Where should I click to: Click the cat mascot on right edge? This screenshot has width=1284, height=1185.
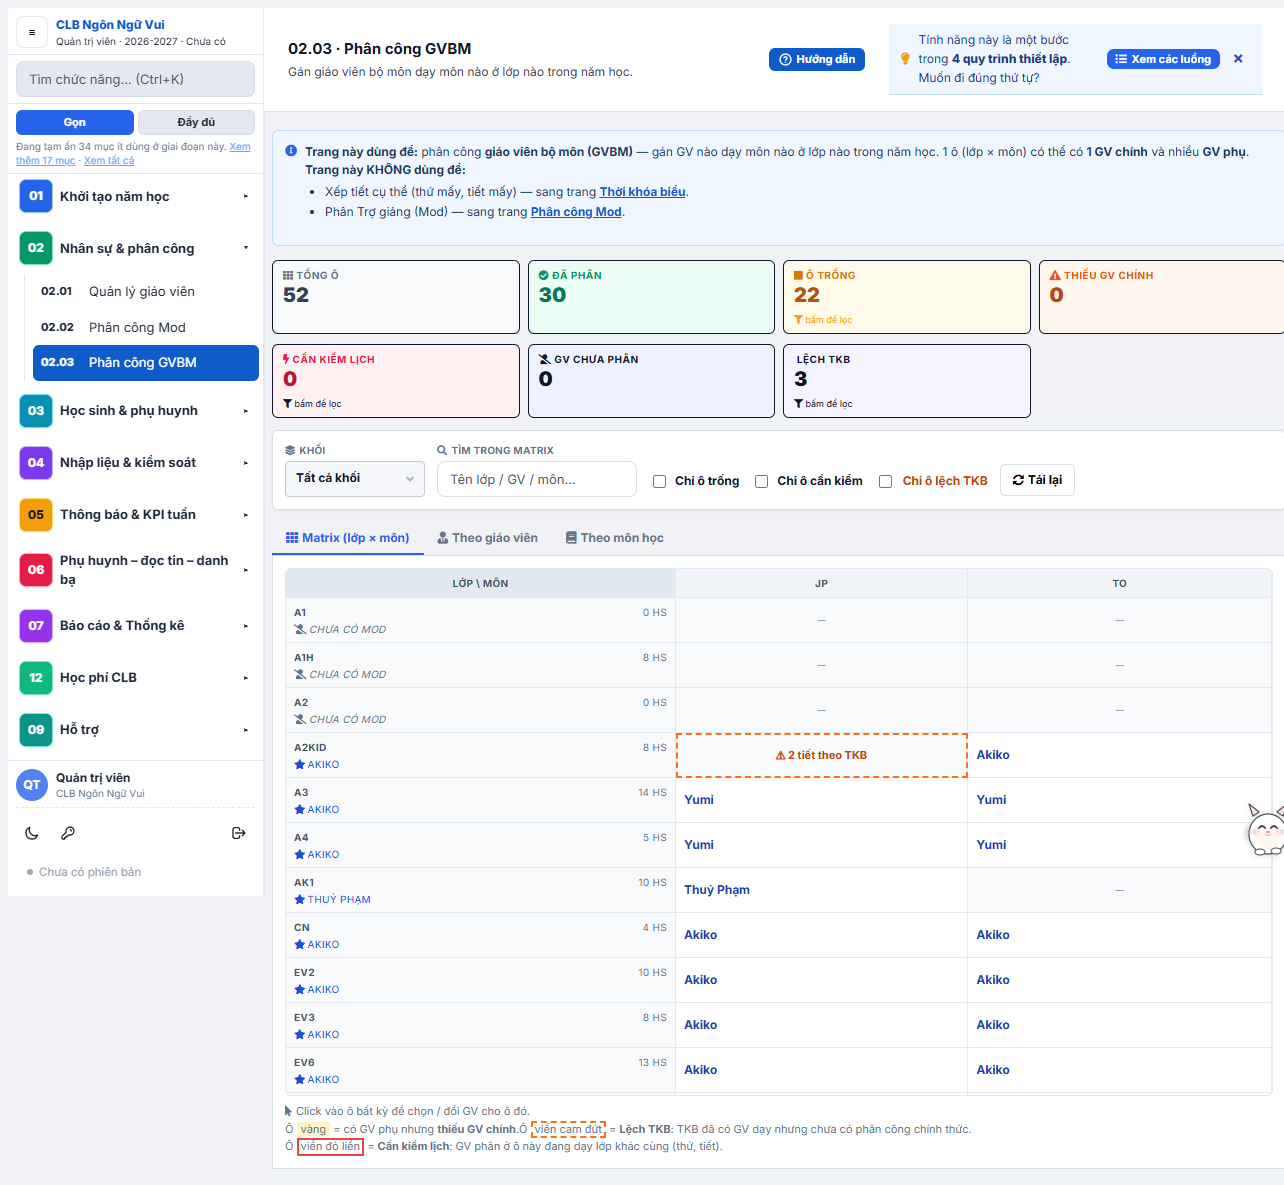[x=1266, y=829]
